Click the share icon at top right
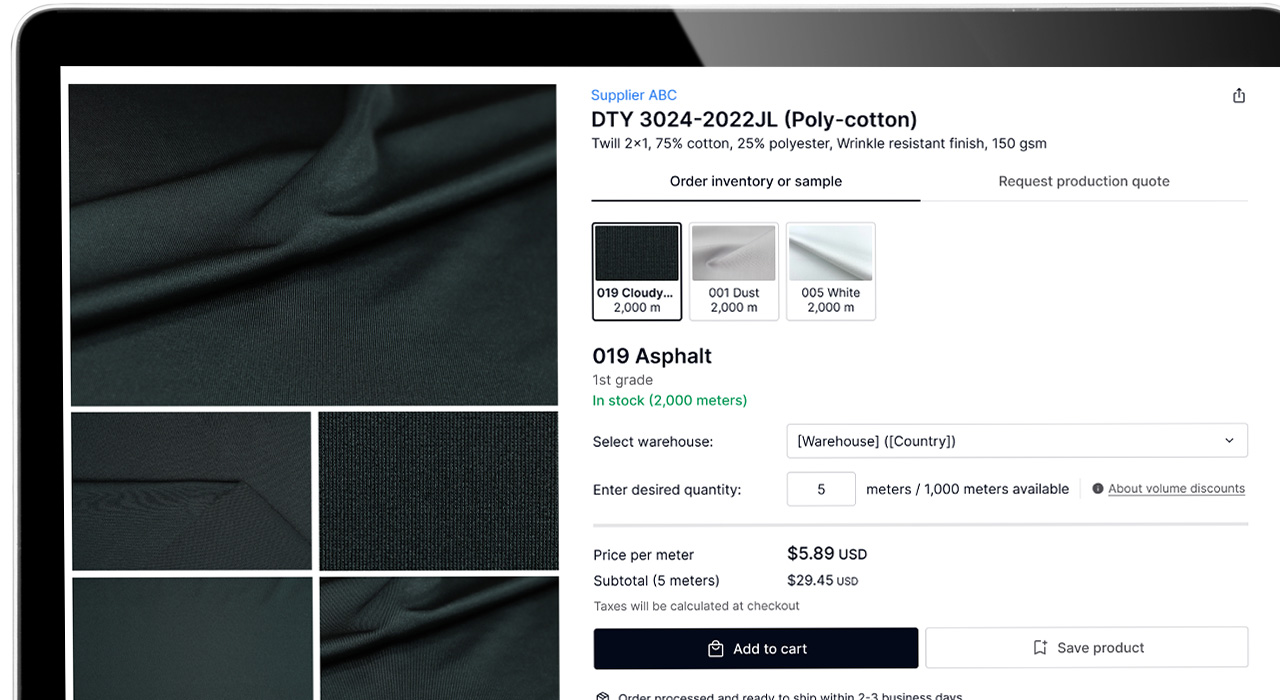This screenshot has width=1280, height=700. (1239, 96)
